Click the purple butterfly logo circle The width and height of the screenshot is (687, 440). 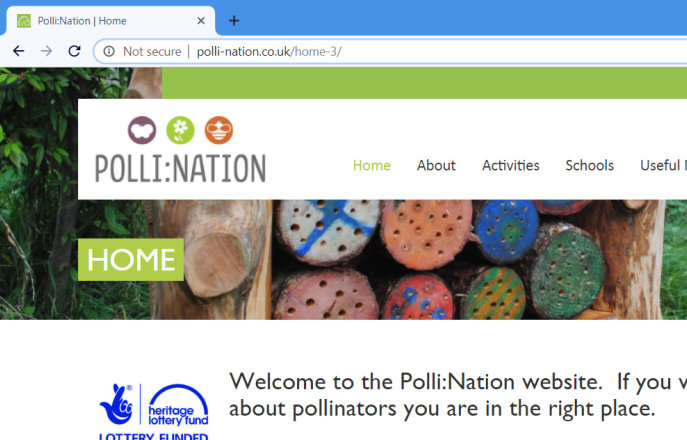coord(142,130)
